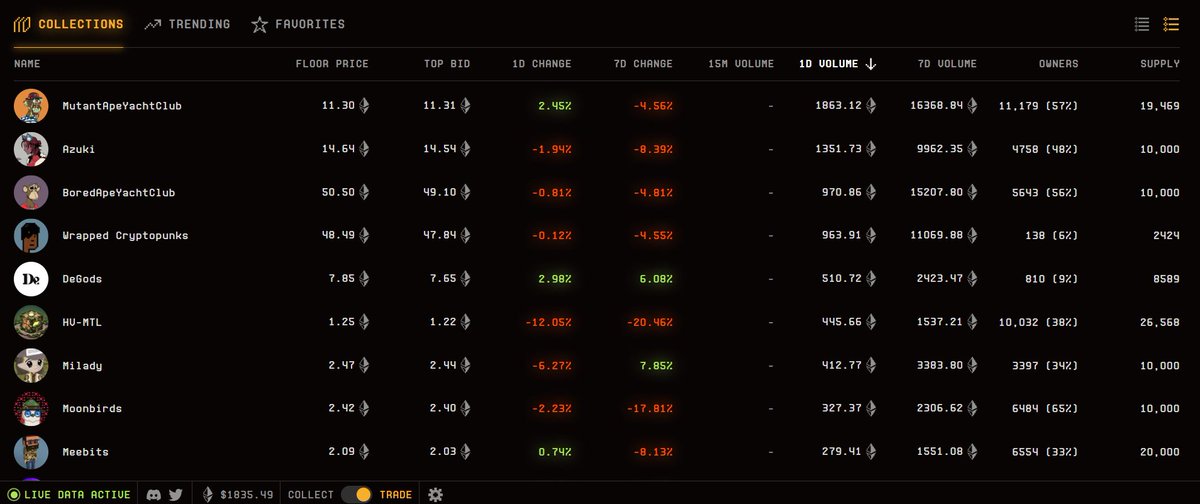Sort by 7D Change column

[x=643, y=64]
